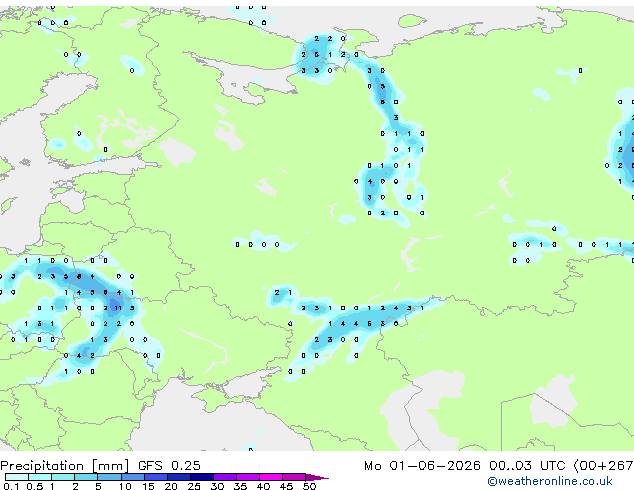The image size is (634, 490).
Task: Click the over-50 mm legend arrow tip
Action: click(x=317, y=477)
